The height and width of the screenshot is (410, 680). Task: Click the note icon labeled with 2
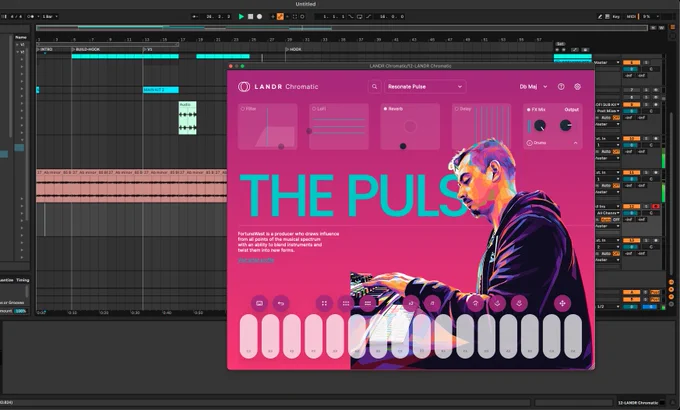click(x=411, y=303)
